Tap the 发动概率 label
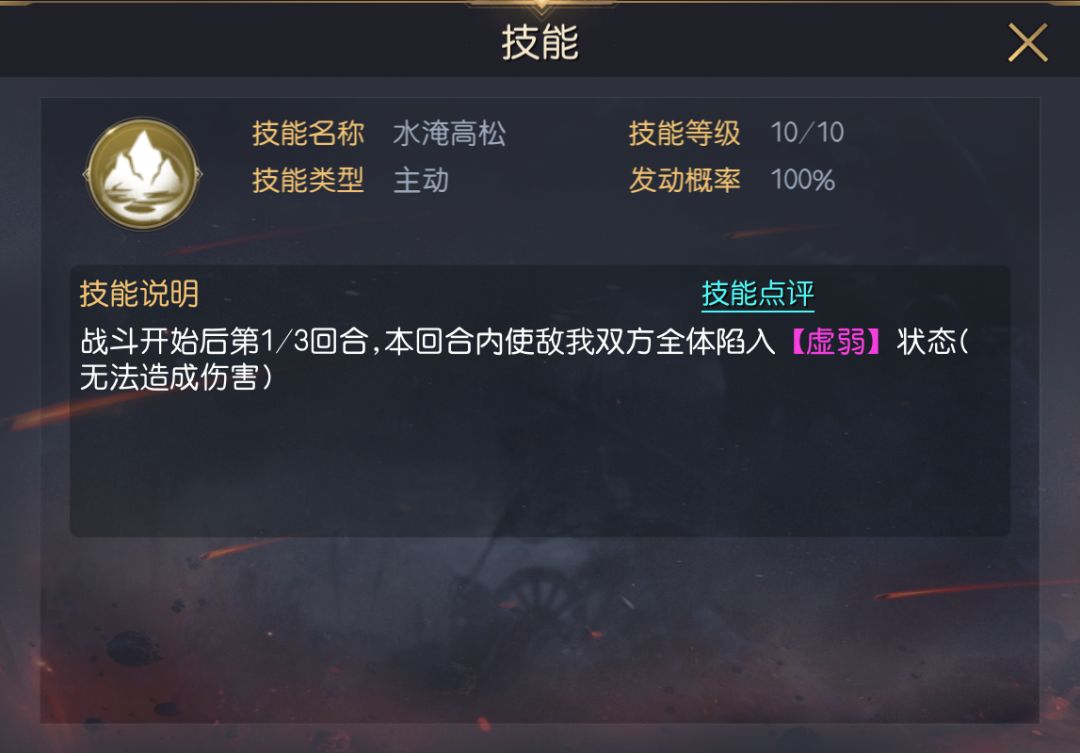1080x753 pixels. pyautogui.click(x=684, y=180)
